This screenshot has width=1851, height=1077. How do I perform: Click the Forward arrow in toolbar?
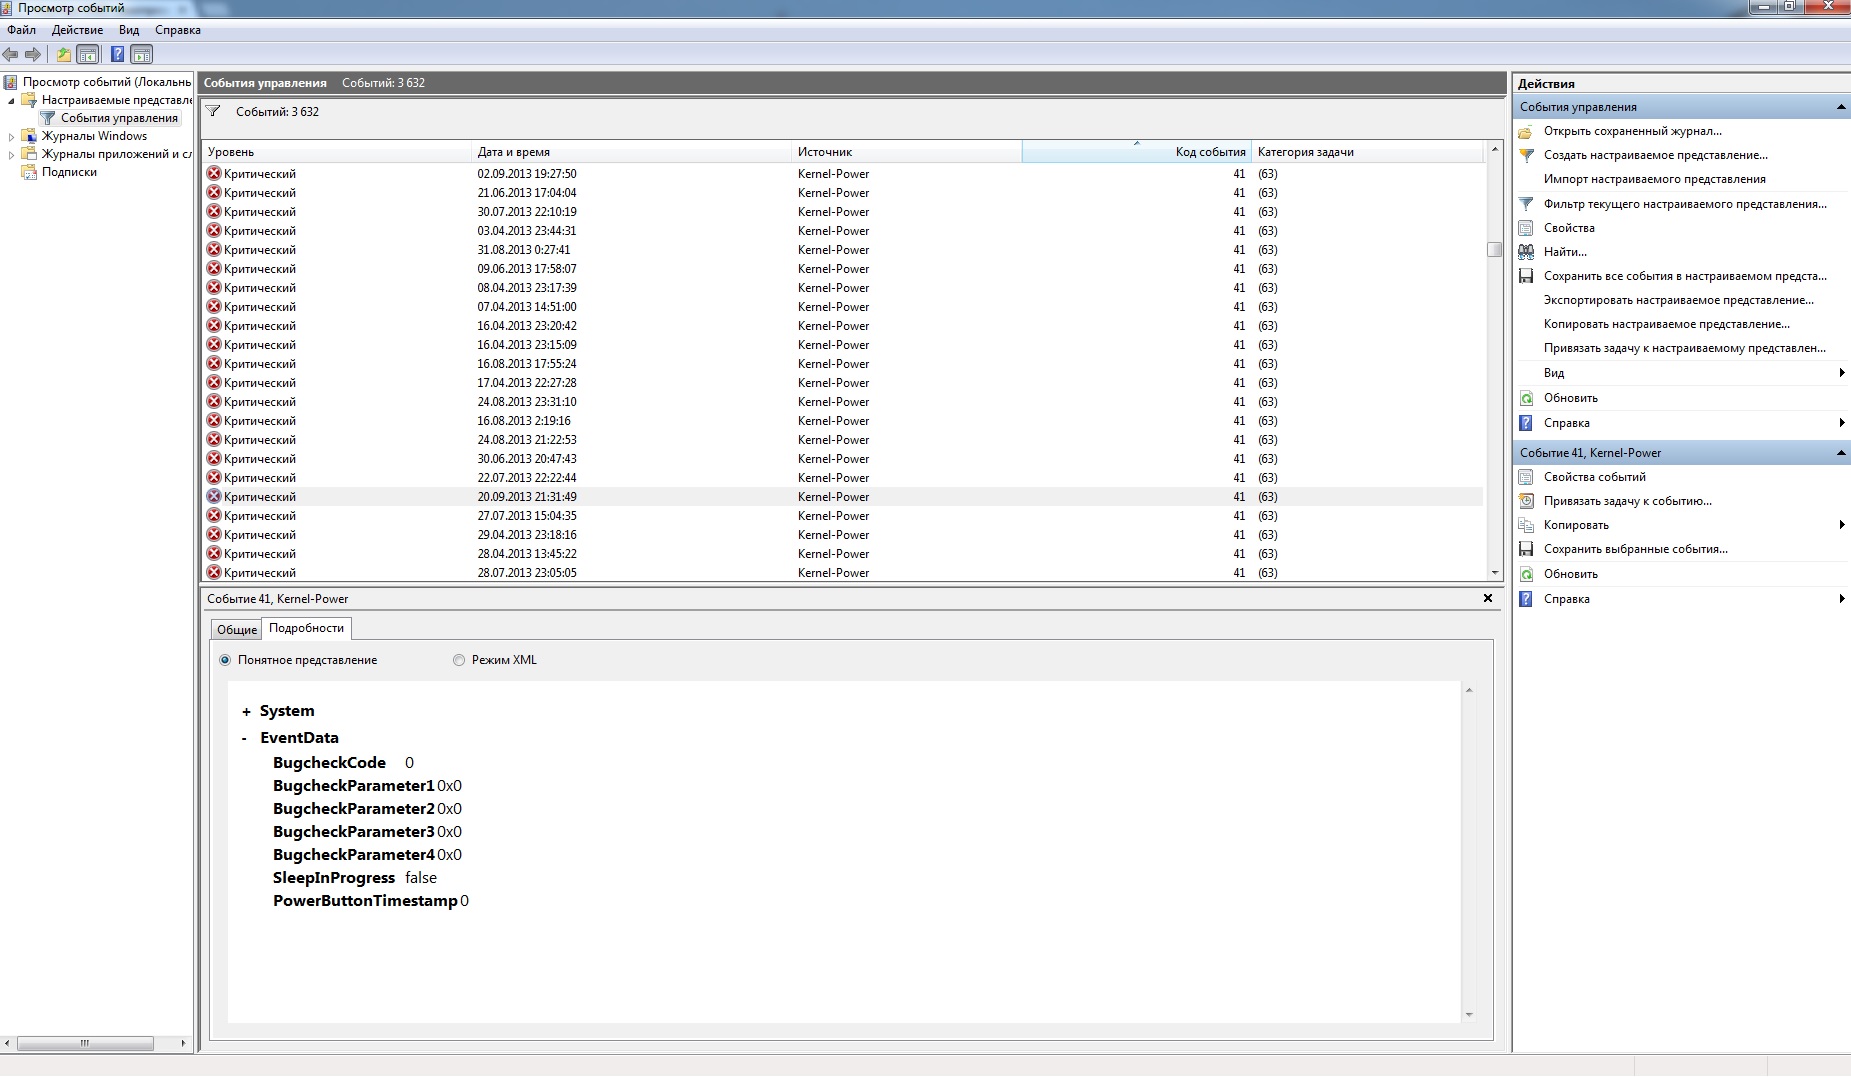tap(33, 54)
